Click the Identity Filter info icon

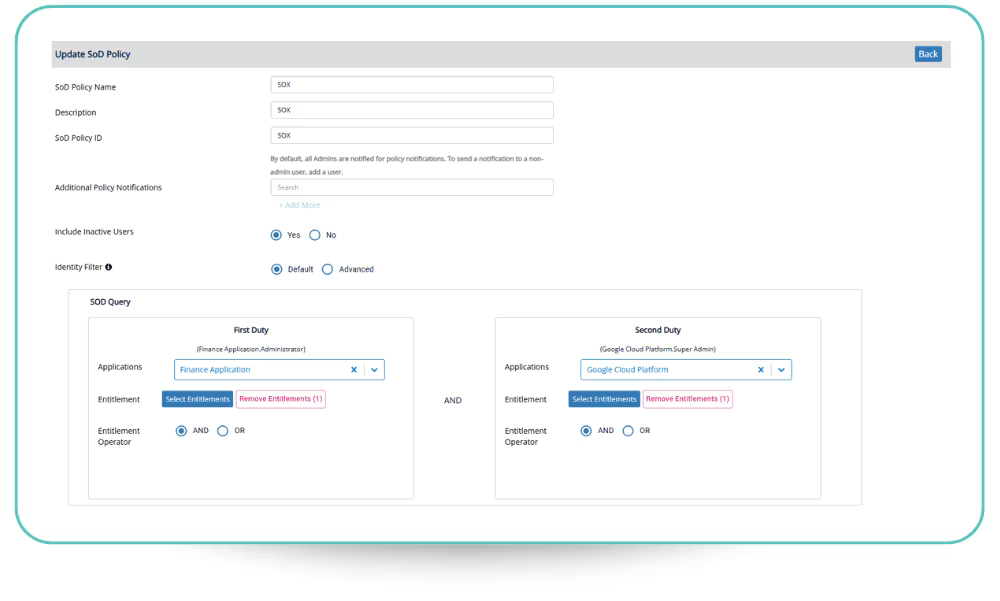pyautogui.click(x=108, y=268)
